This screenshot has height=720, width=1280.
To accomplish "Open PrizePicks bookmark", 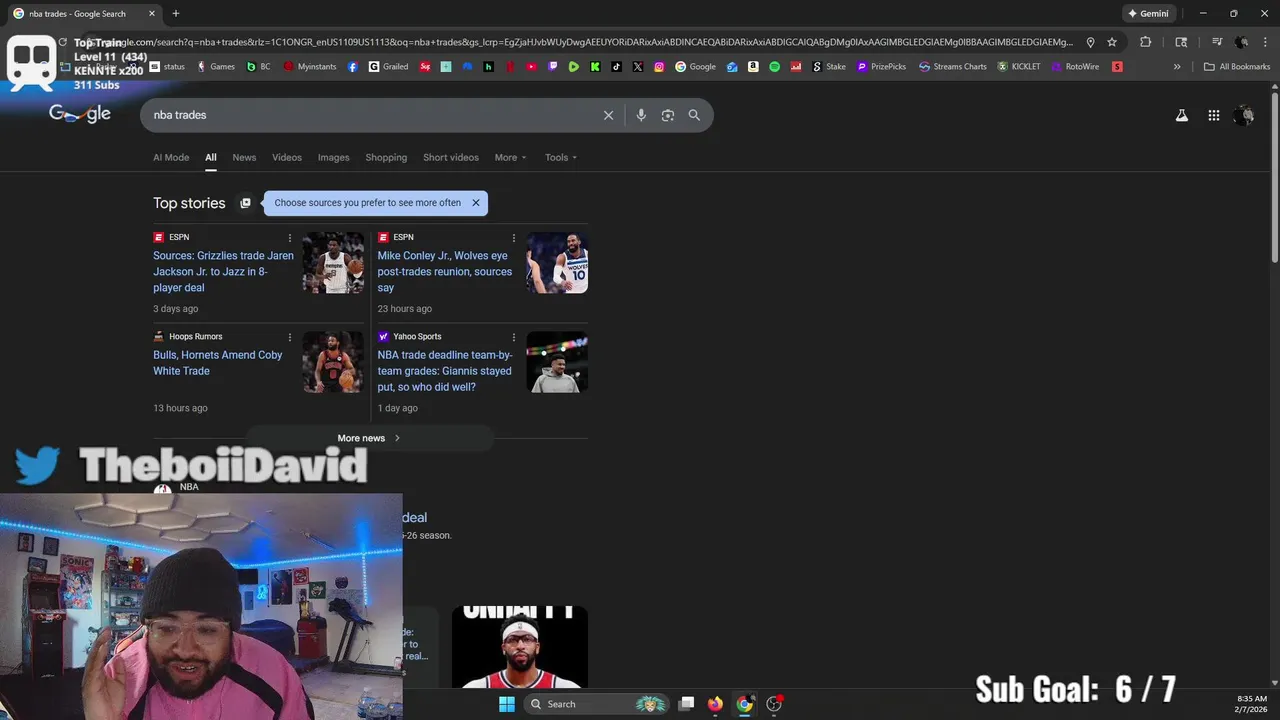I will point(882,67).
